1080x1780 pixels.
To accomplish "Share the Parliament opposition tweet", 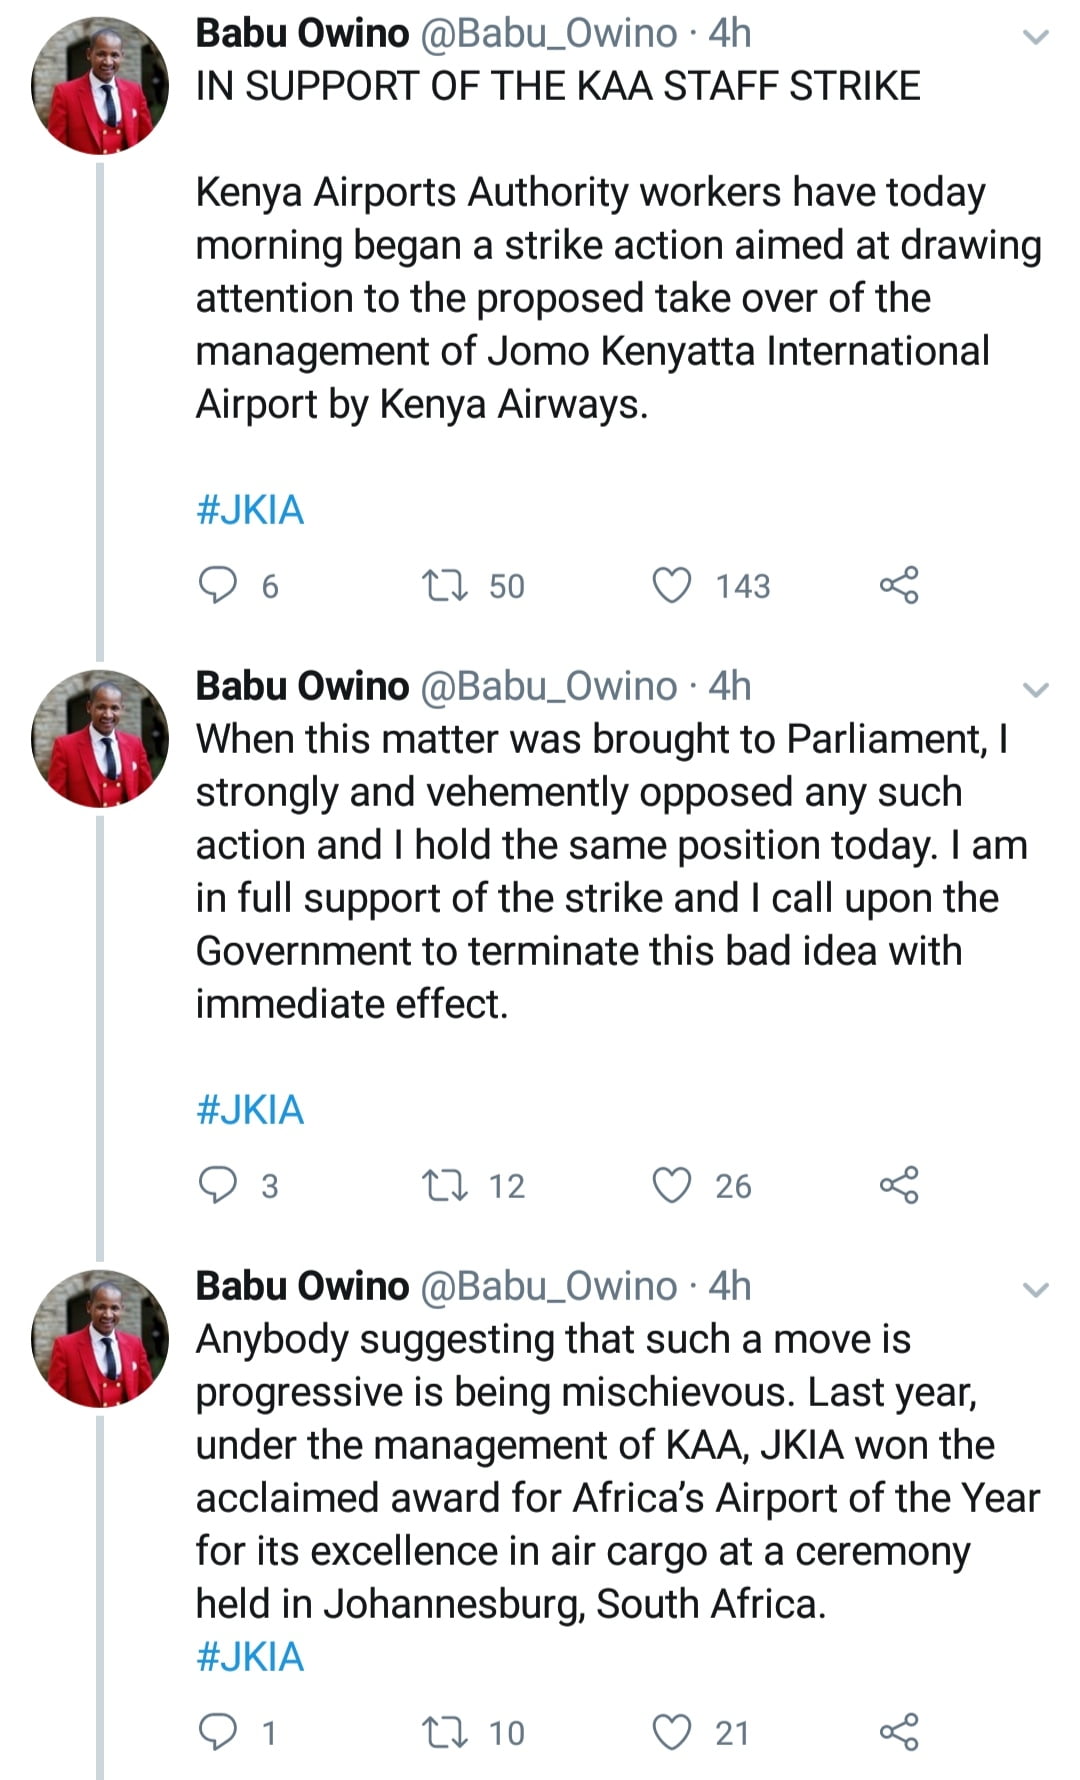I will pyautogui.click(x=899, y=1185).
